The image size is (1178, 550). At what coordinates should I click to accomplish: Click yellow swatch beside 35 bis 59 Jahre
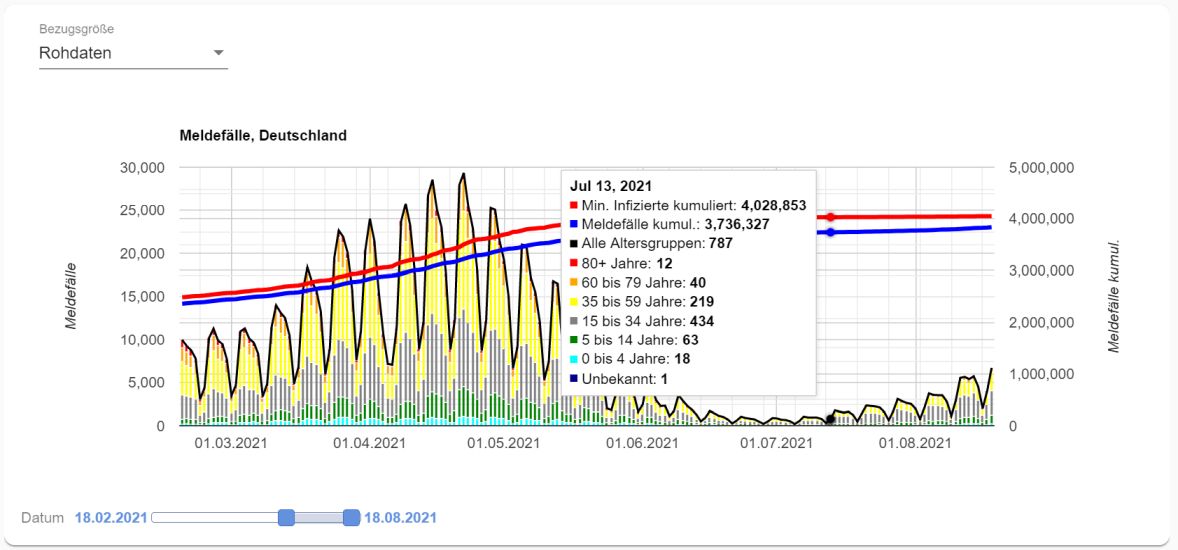[x=574, y=302]
